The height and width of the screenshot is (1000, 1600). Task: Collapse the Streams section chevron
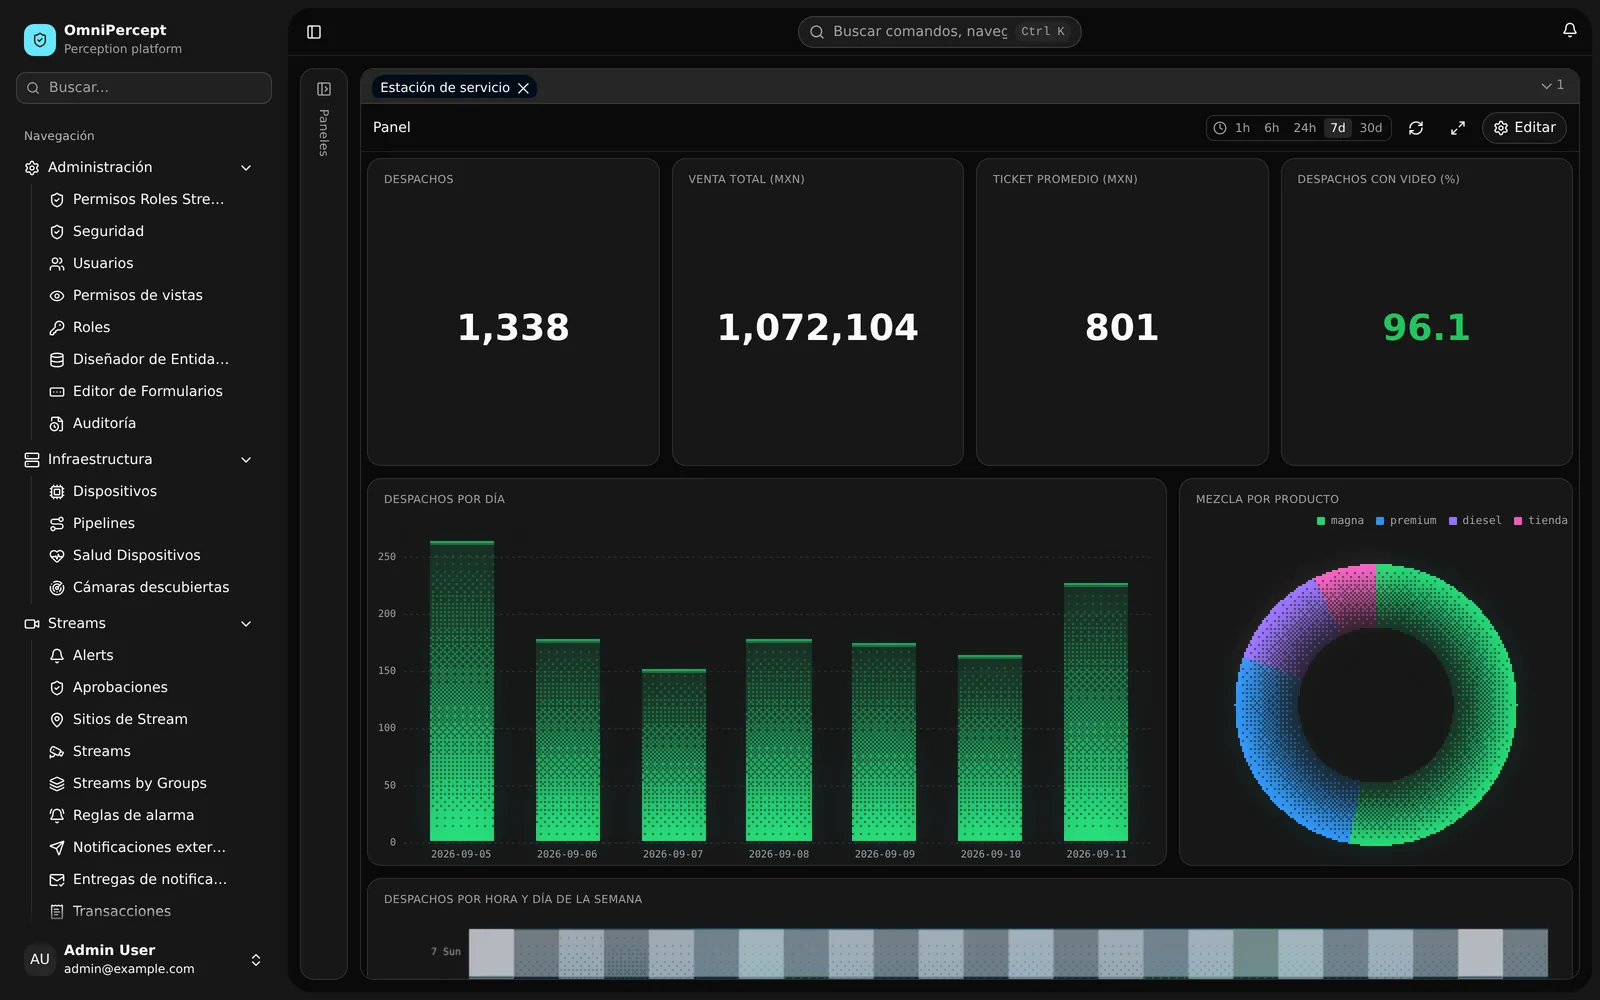coord(246,624)
